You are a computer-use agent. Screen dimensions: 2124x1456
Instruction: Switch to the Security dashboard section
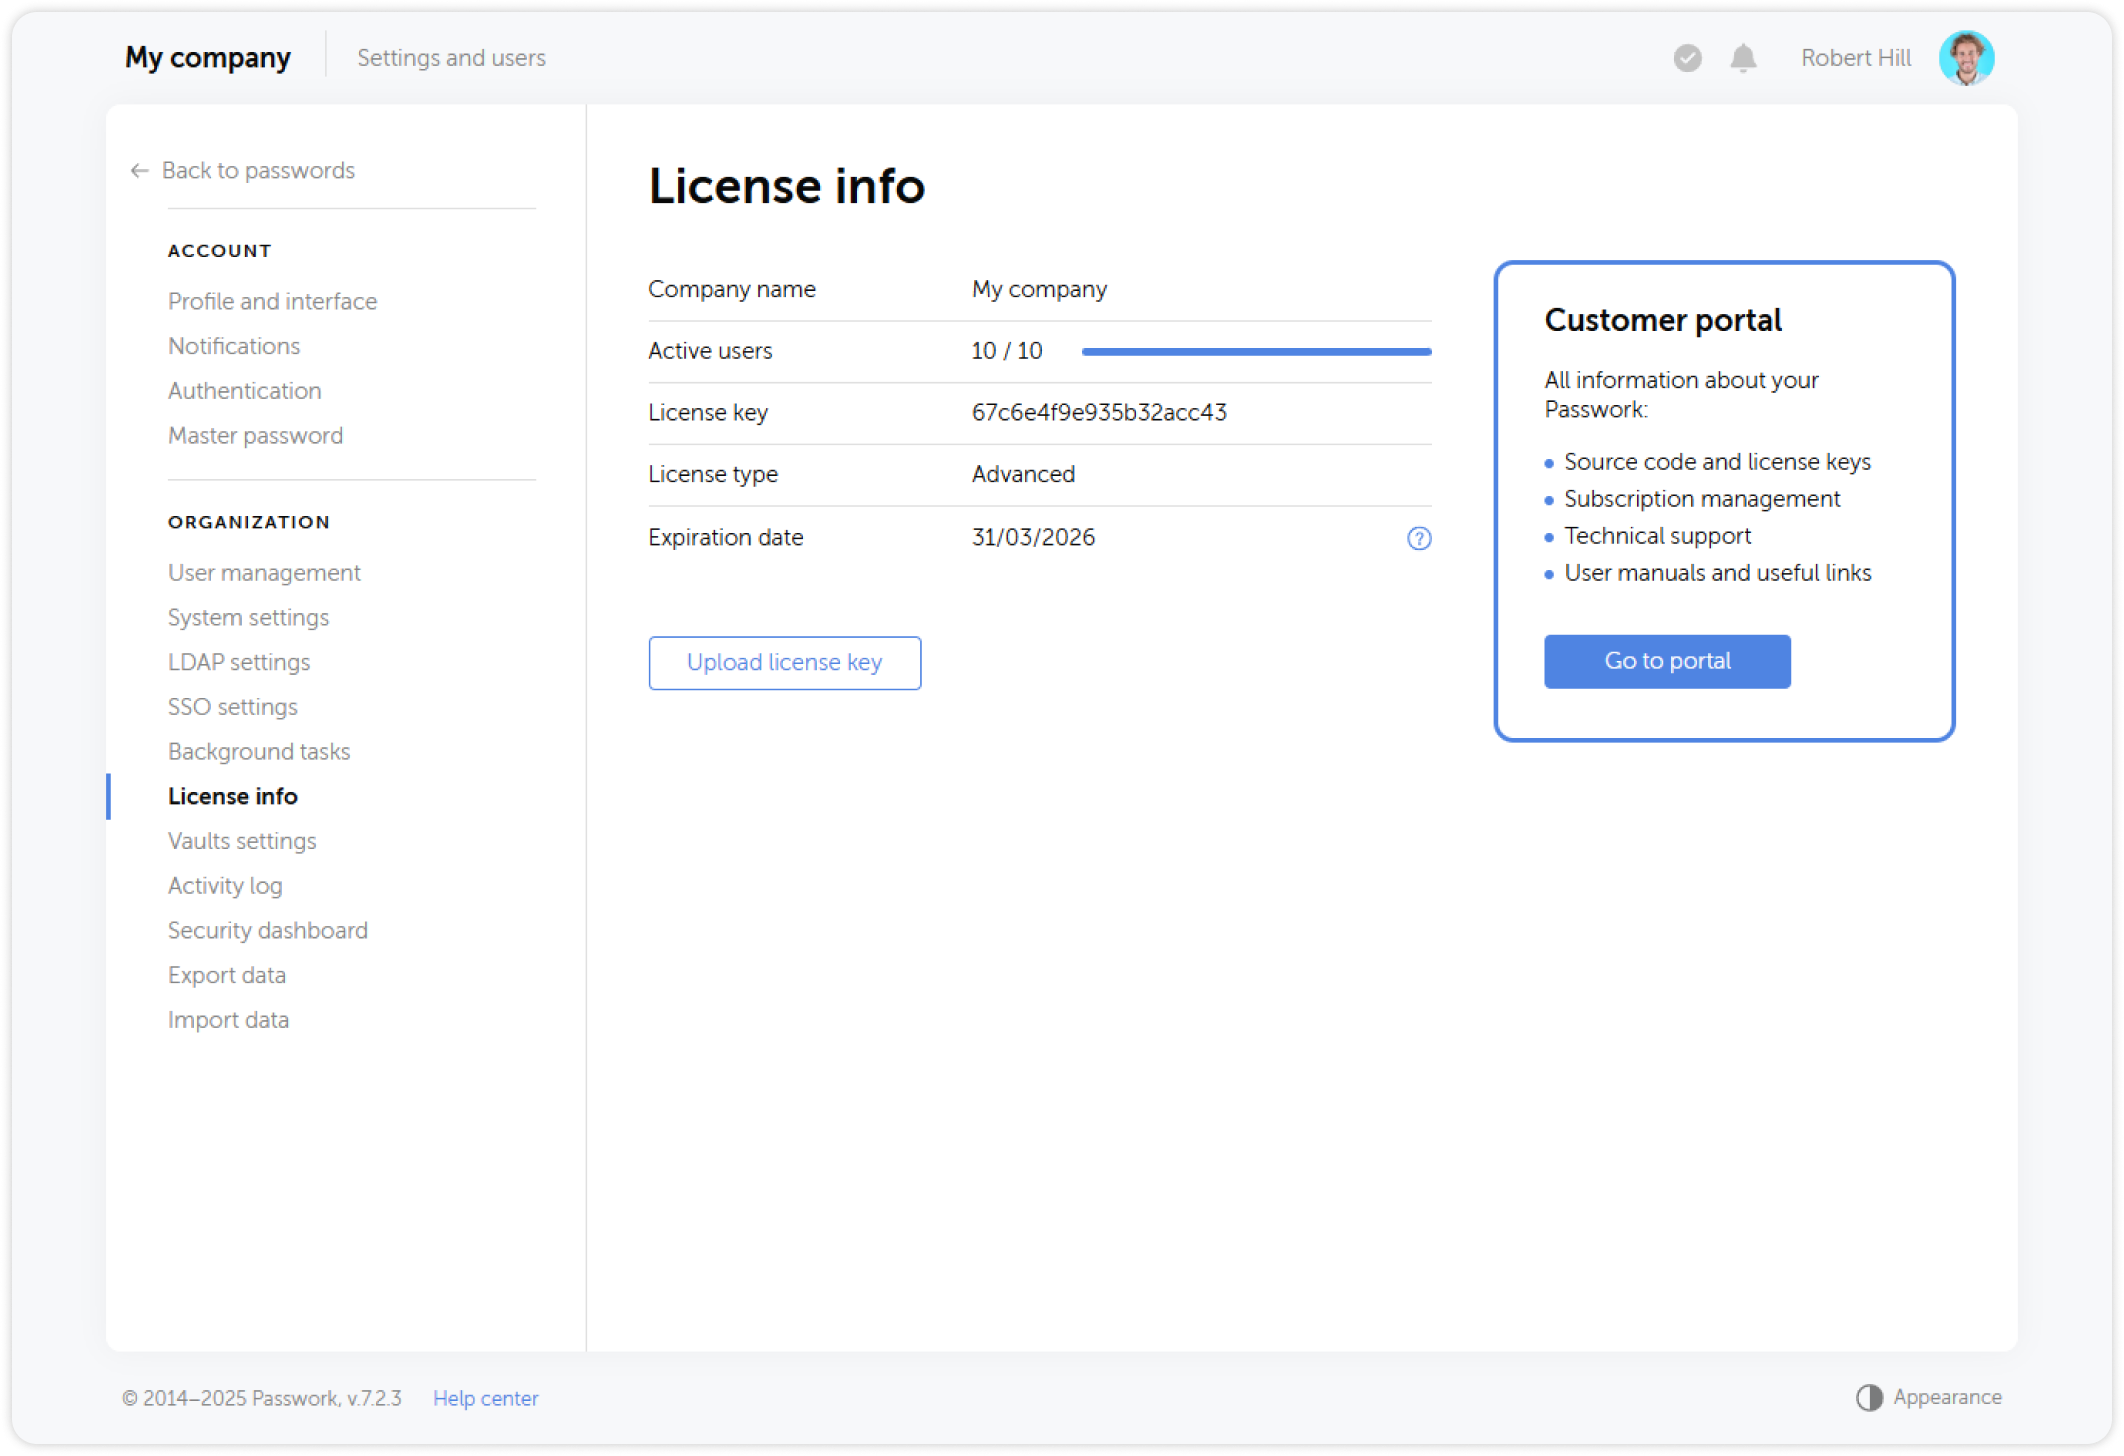coord(267,930)
